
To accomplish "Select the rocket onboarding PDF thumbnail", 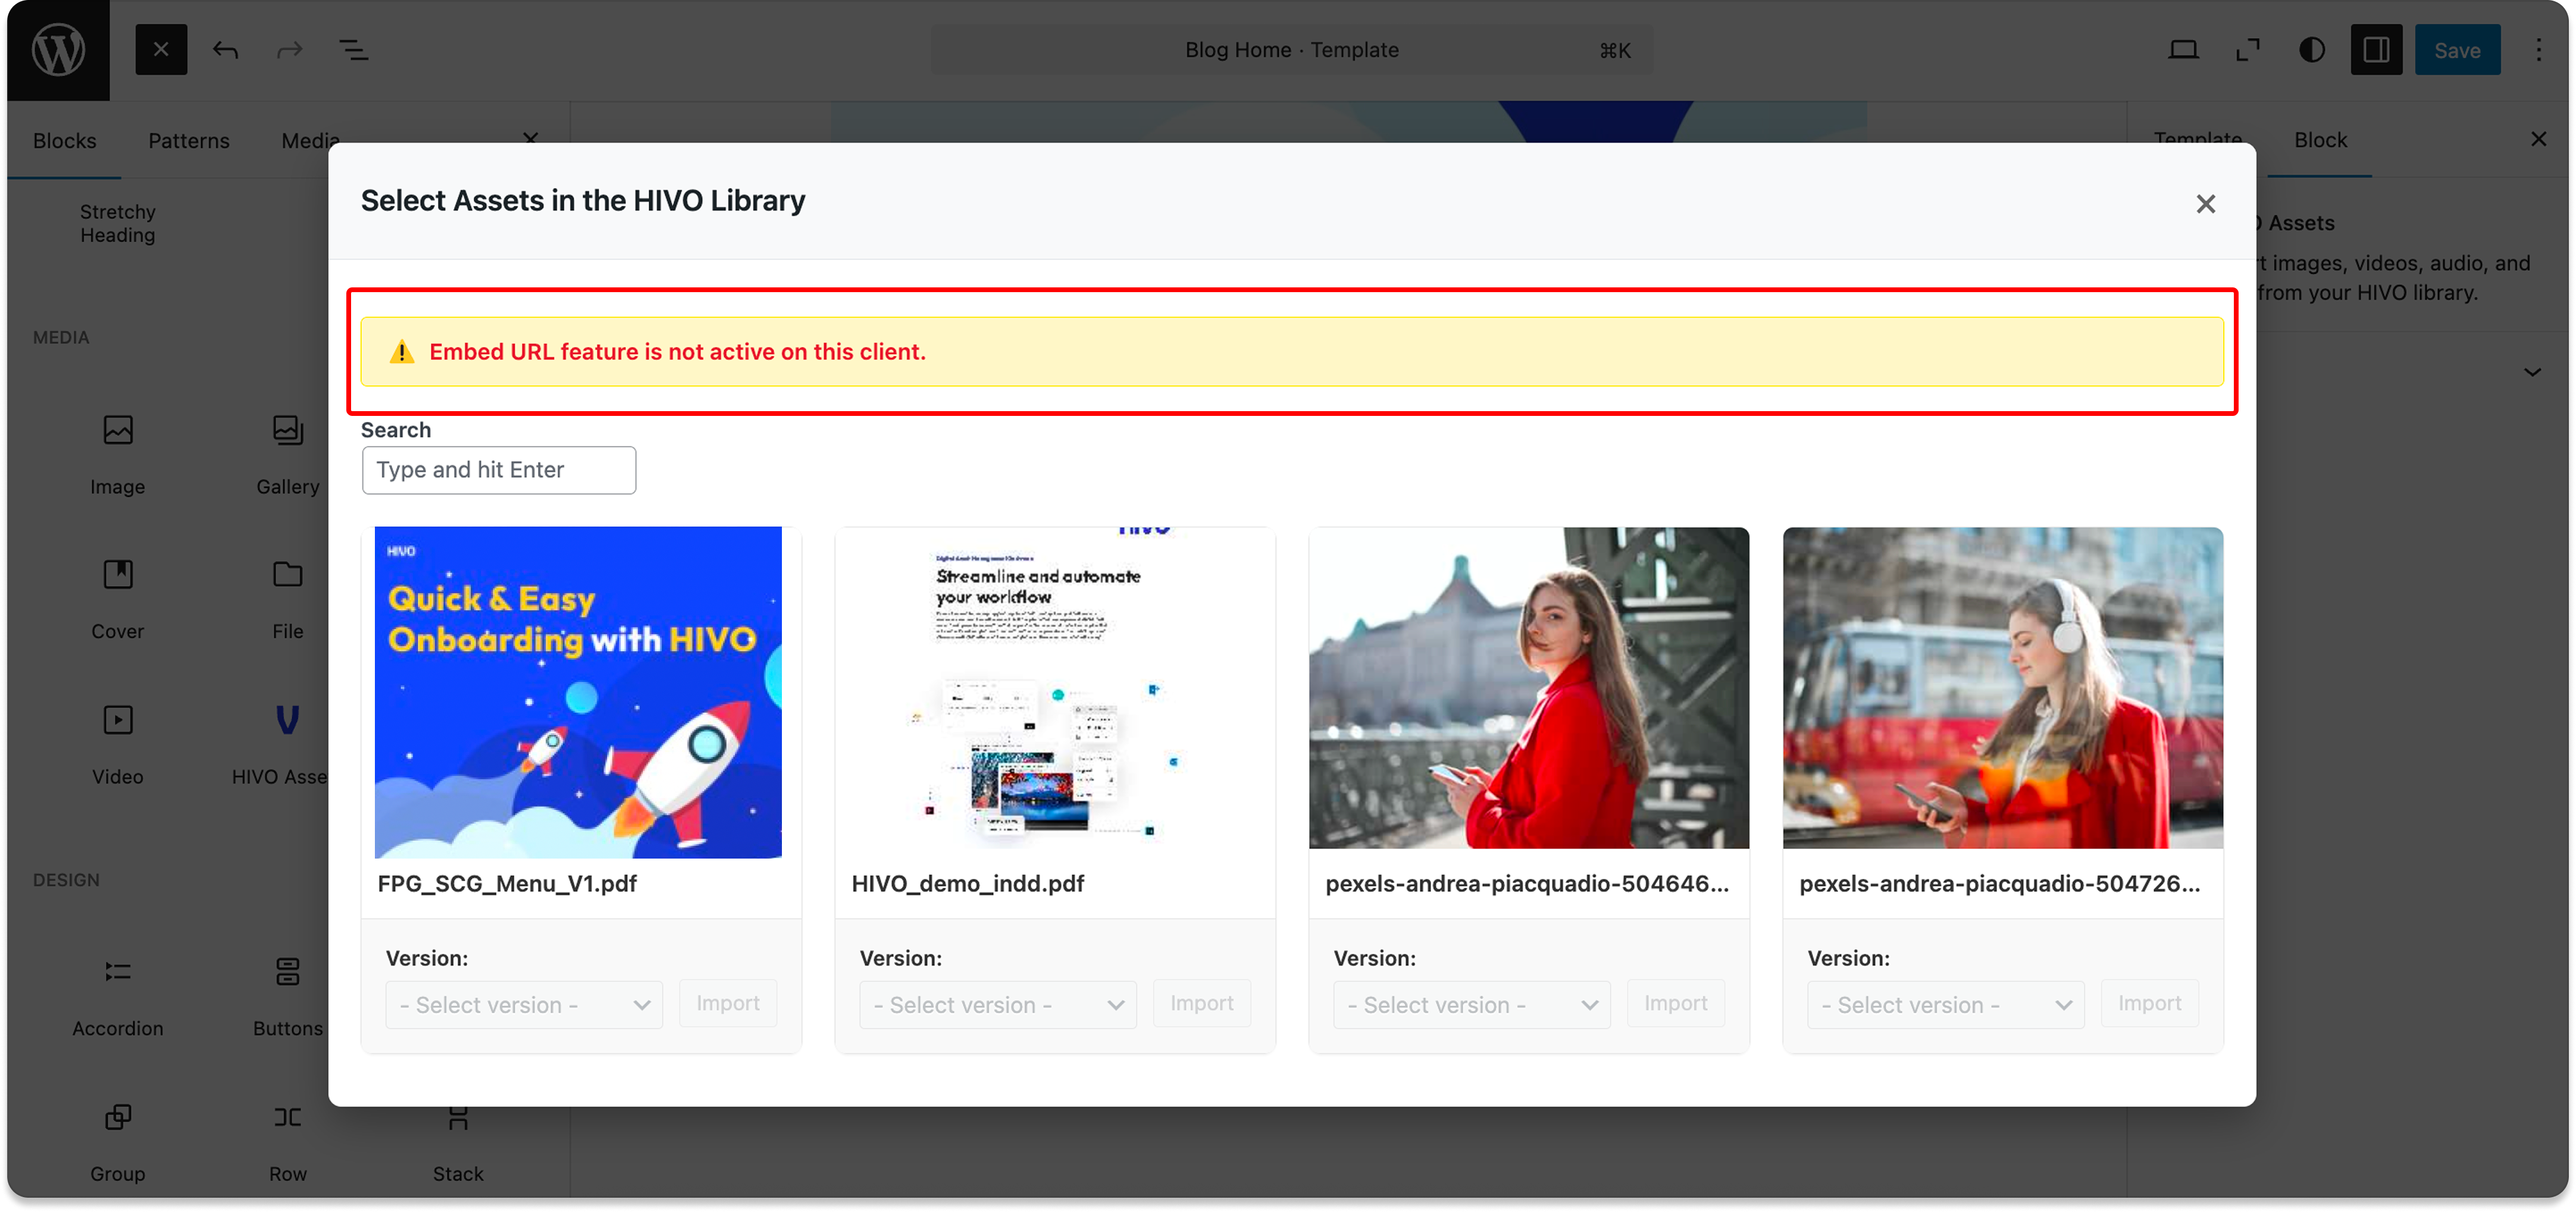I will 578,692.
